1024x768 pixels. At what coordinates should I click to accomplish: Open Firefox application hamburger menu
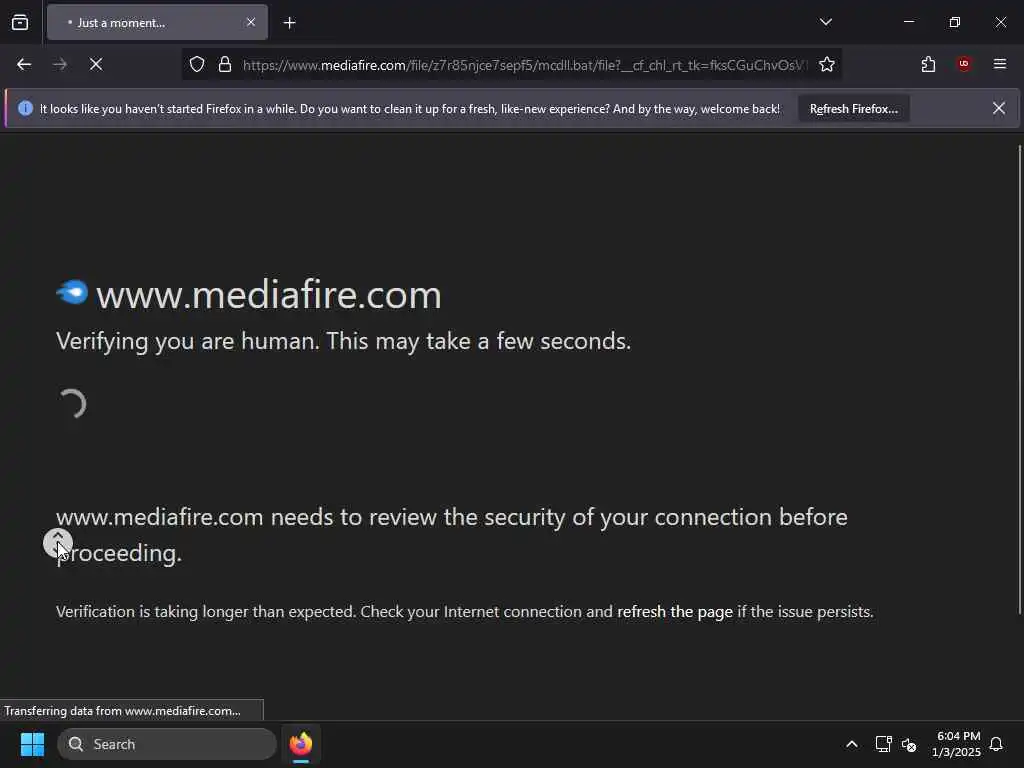click(1000, 64)
